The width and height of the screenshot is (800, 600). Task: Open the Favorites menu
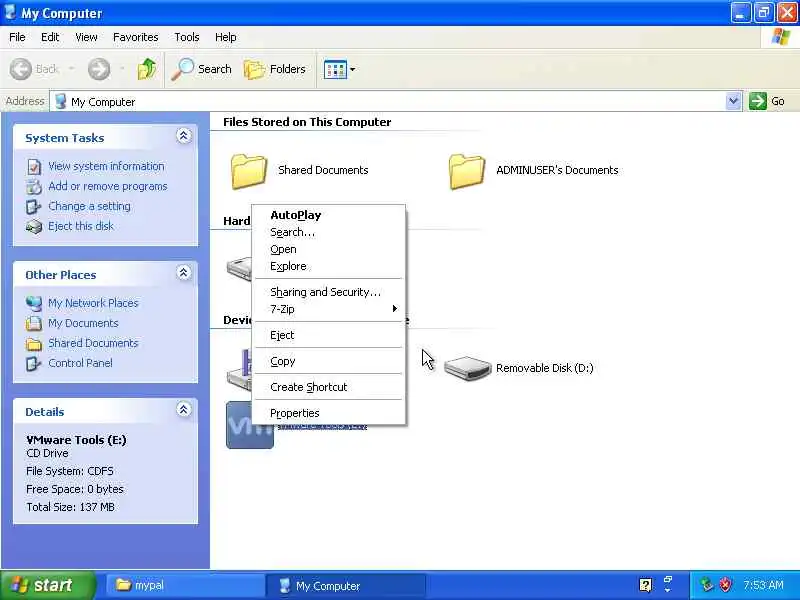(x=136, y=37)
